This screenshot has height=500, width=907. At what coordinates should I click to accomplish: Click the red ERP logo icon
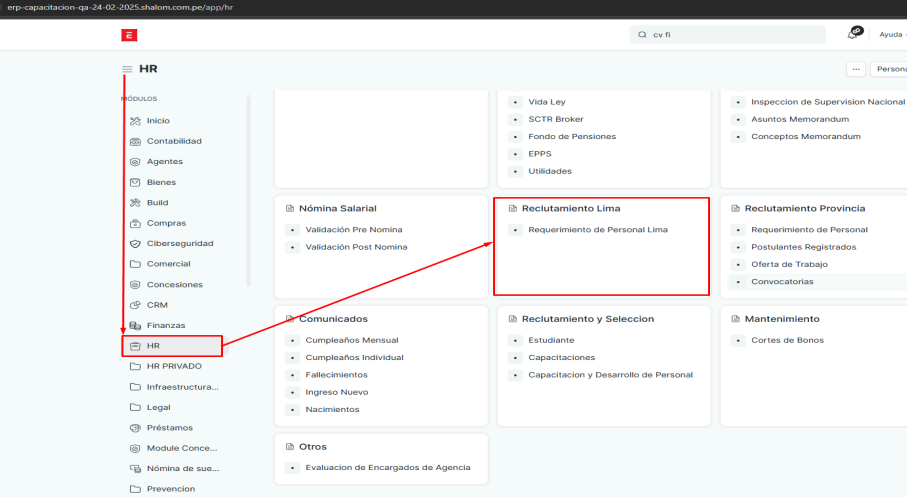click(x=128, y=35)
